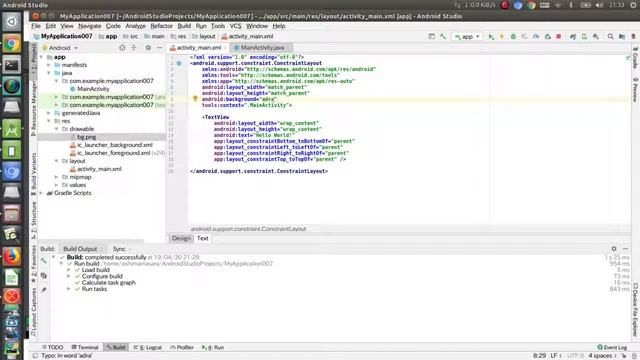Select the activity_main.xml editor tab
Viewport: 640px width, 360px height.
[x=198, y=48]
